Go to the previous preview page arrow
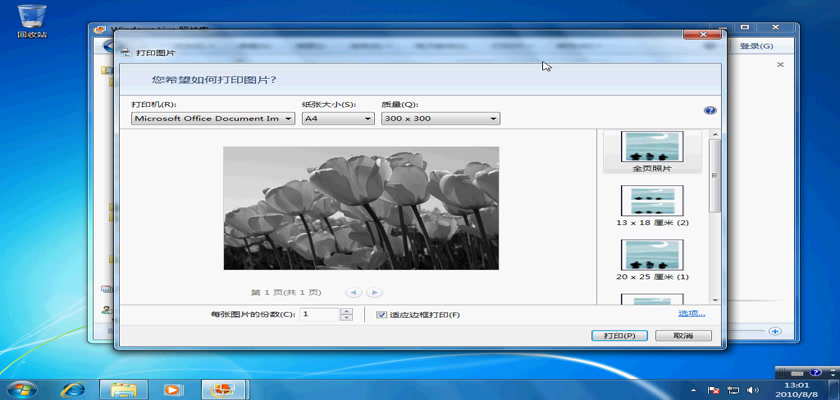 pos(353,292)
